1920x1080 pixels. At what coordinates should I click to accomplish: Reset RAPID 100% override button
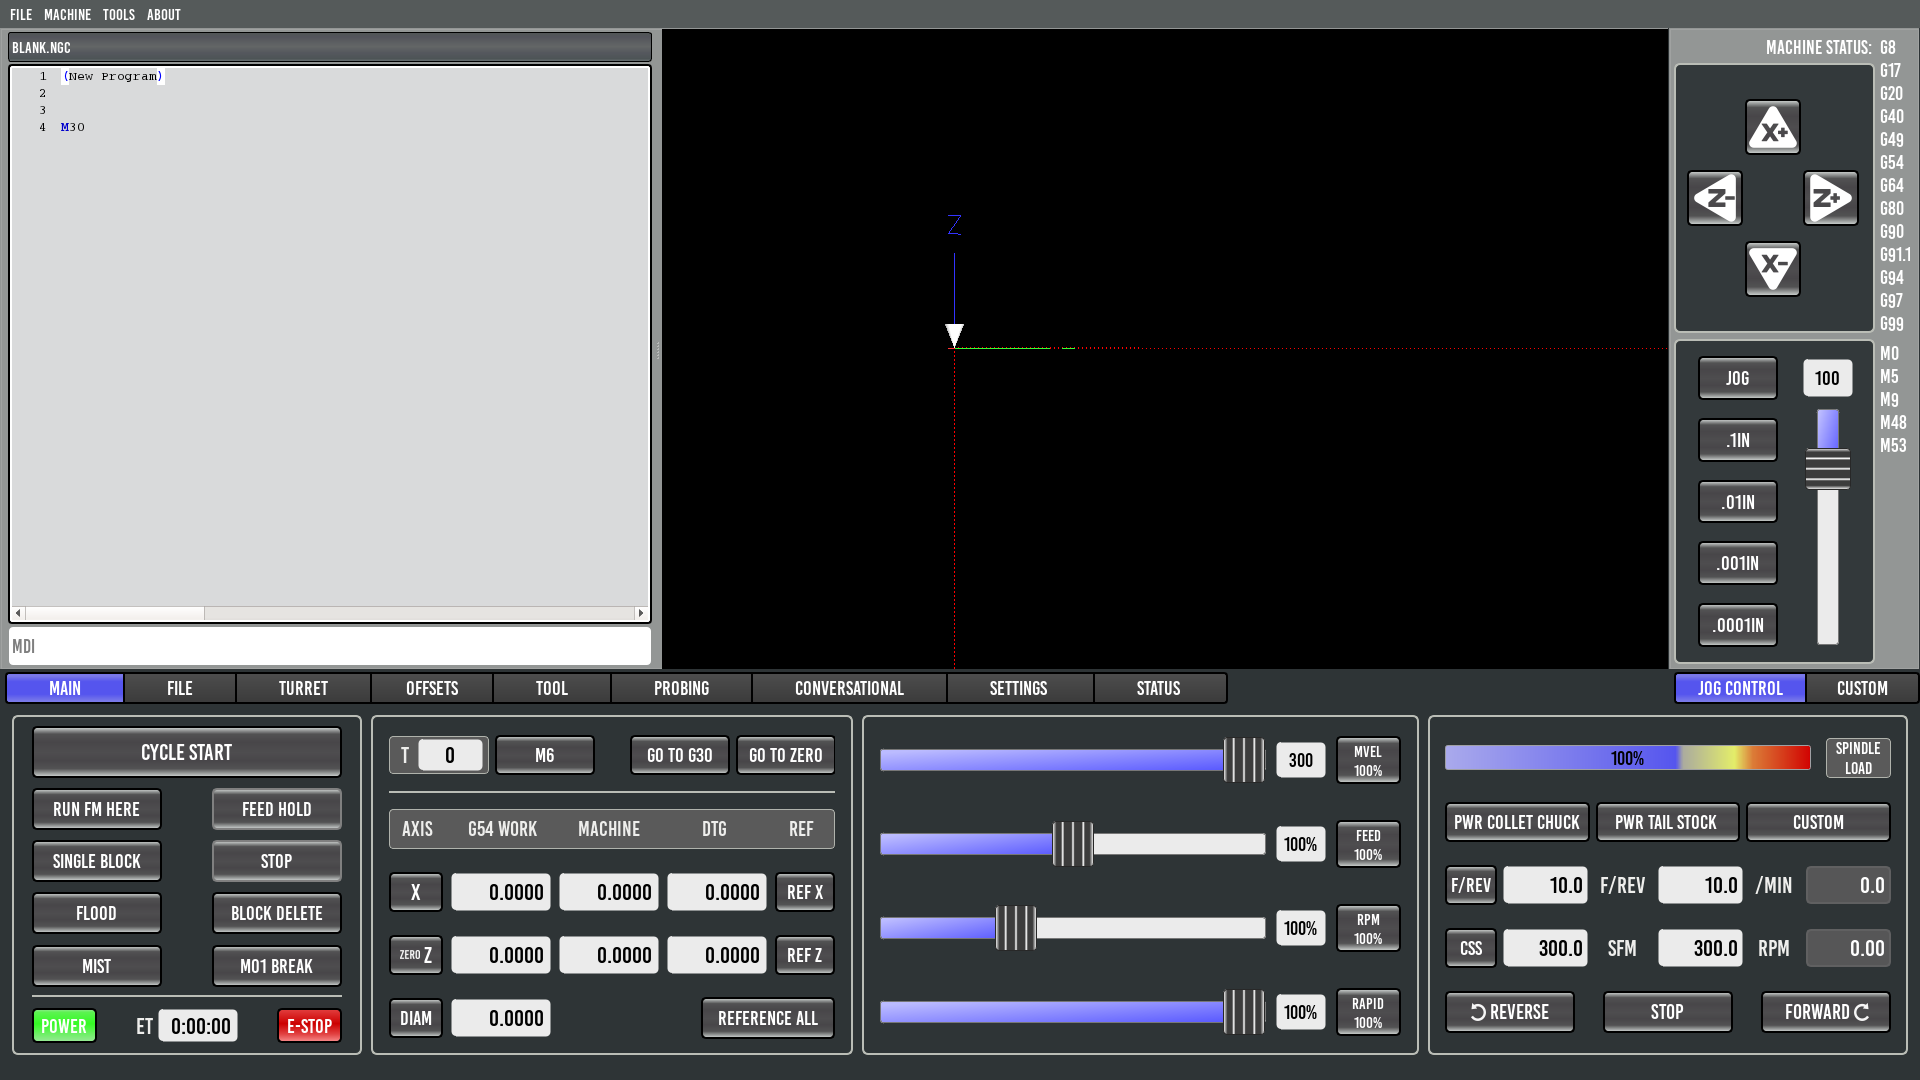[1368, 1013]
